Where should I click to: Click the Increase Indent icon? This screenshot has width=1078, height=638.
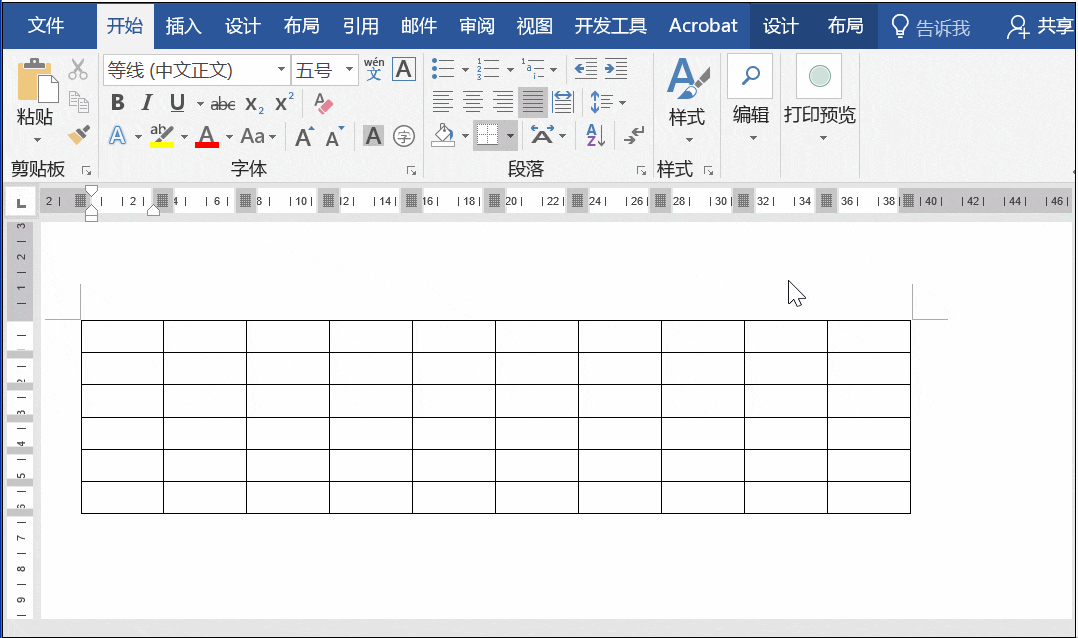pos(616,70)
